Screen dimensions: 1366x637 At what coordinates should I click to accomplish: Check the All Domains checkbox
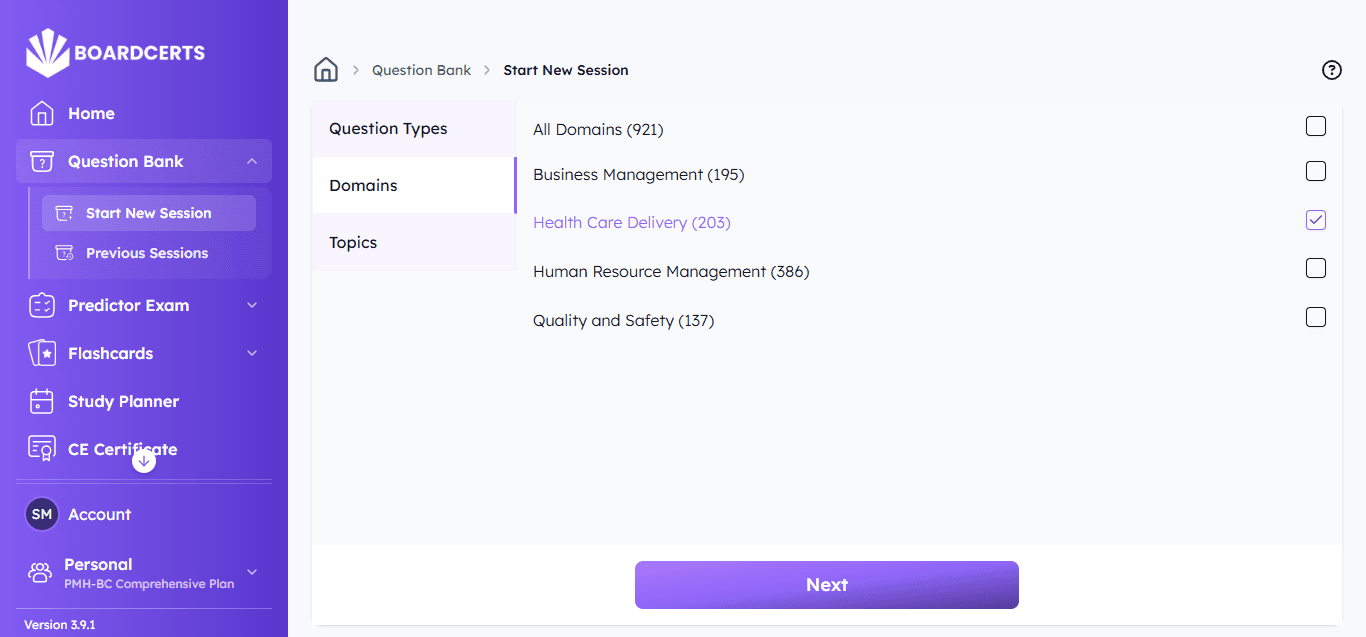point(1316,126)
